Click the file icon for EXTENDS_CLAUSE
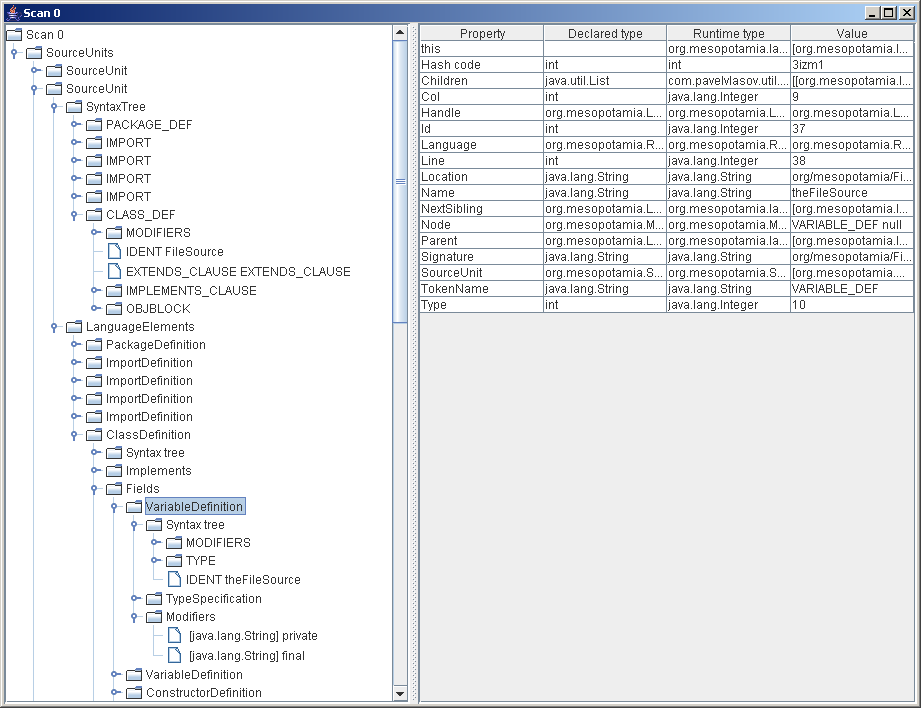921x708 pixels. tap(114, 271)
